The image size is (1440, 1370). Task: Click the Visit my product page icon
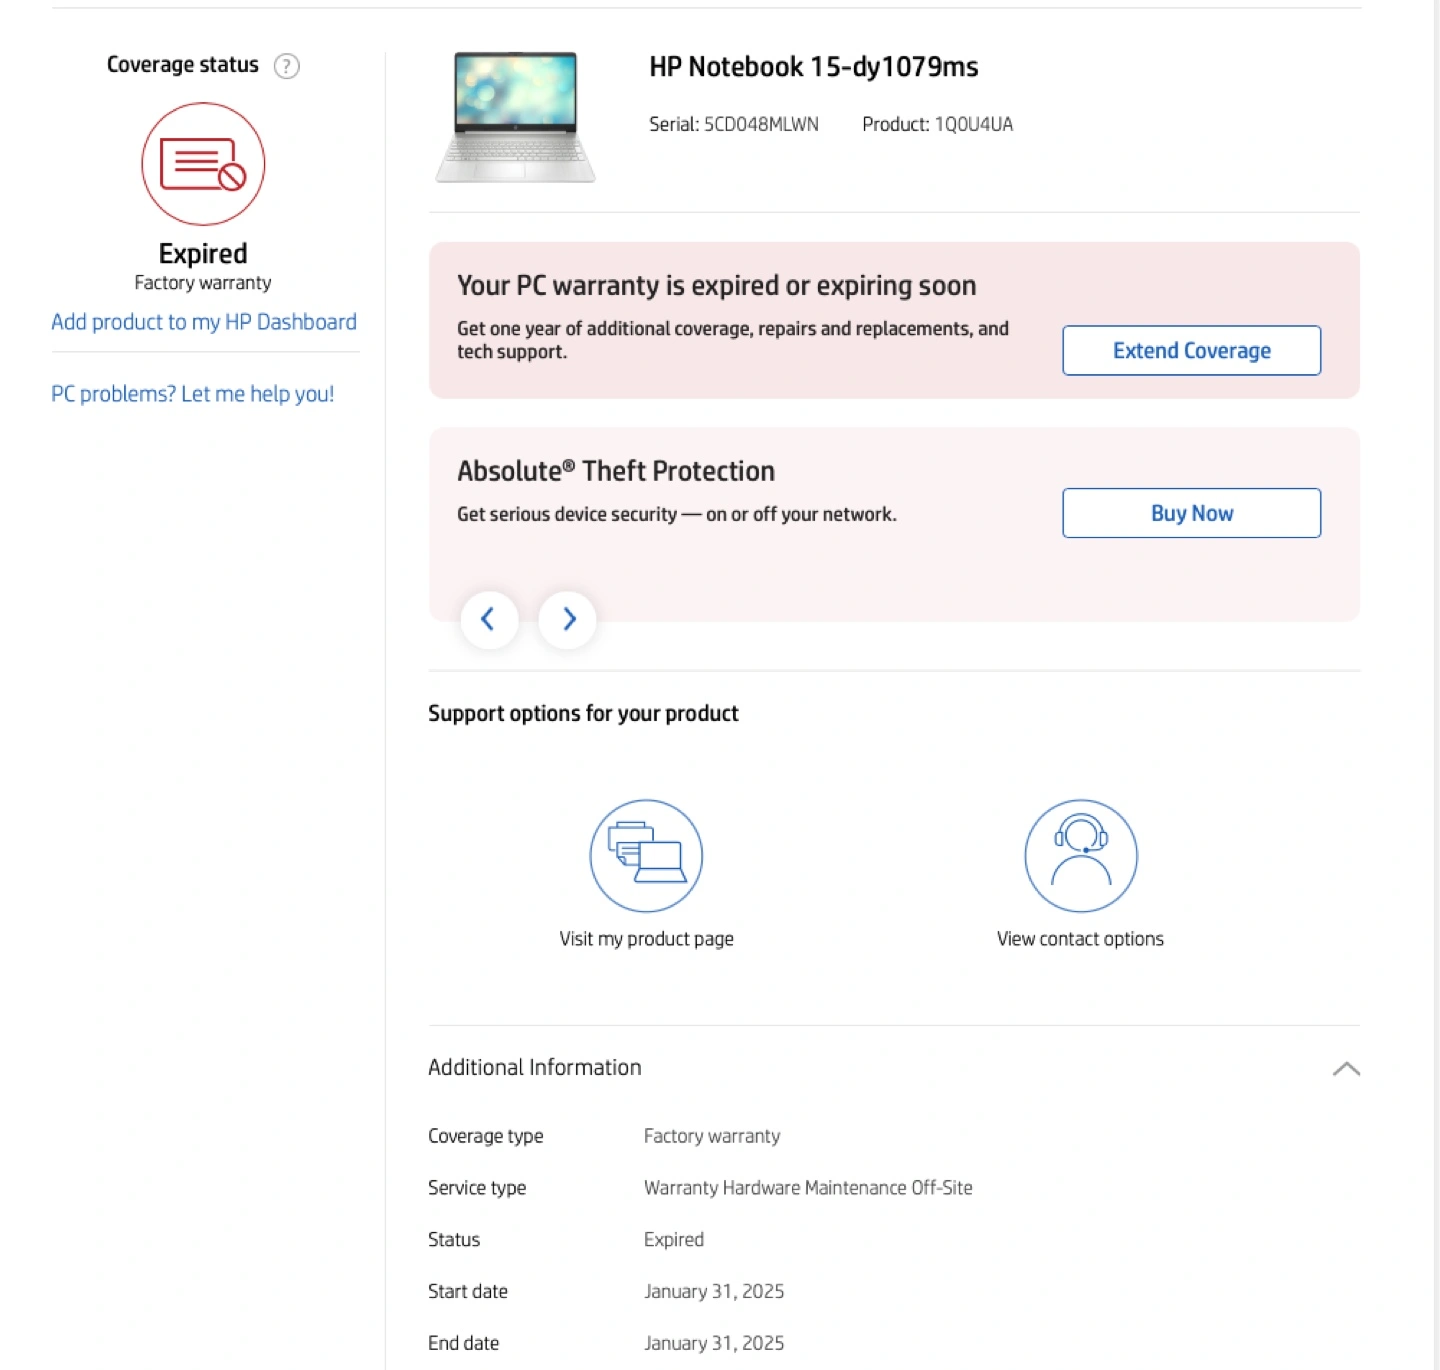coord(646,856)
